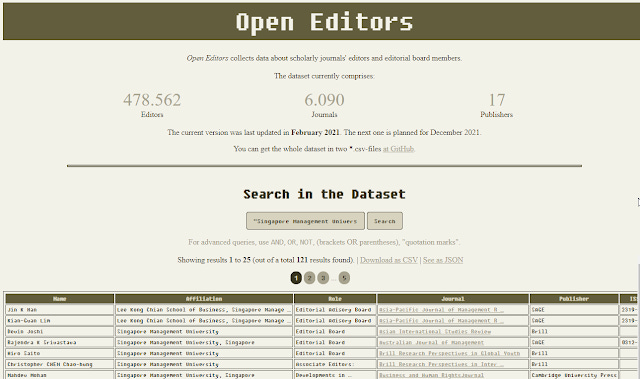Select current page 1 pagination button
The image size is (640, 379).
point(296,278)
